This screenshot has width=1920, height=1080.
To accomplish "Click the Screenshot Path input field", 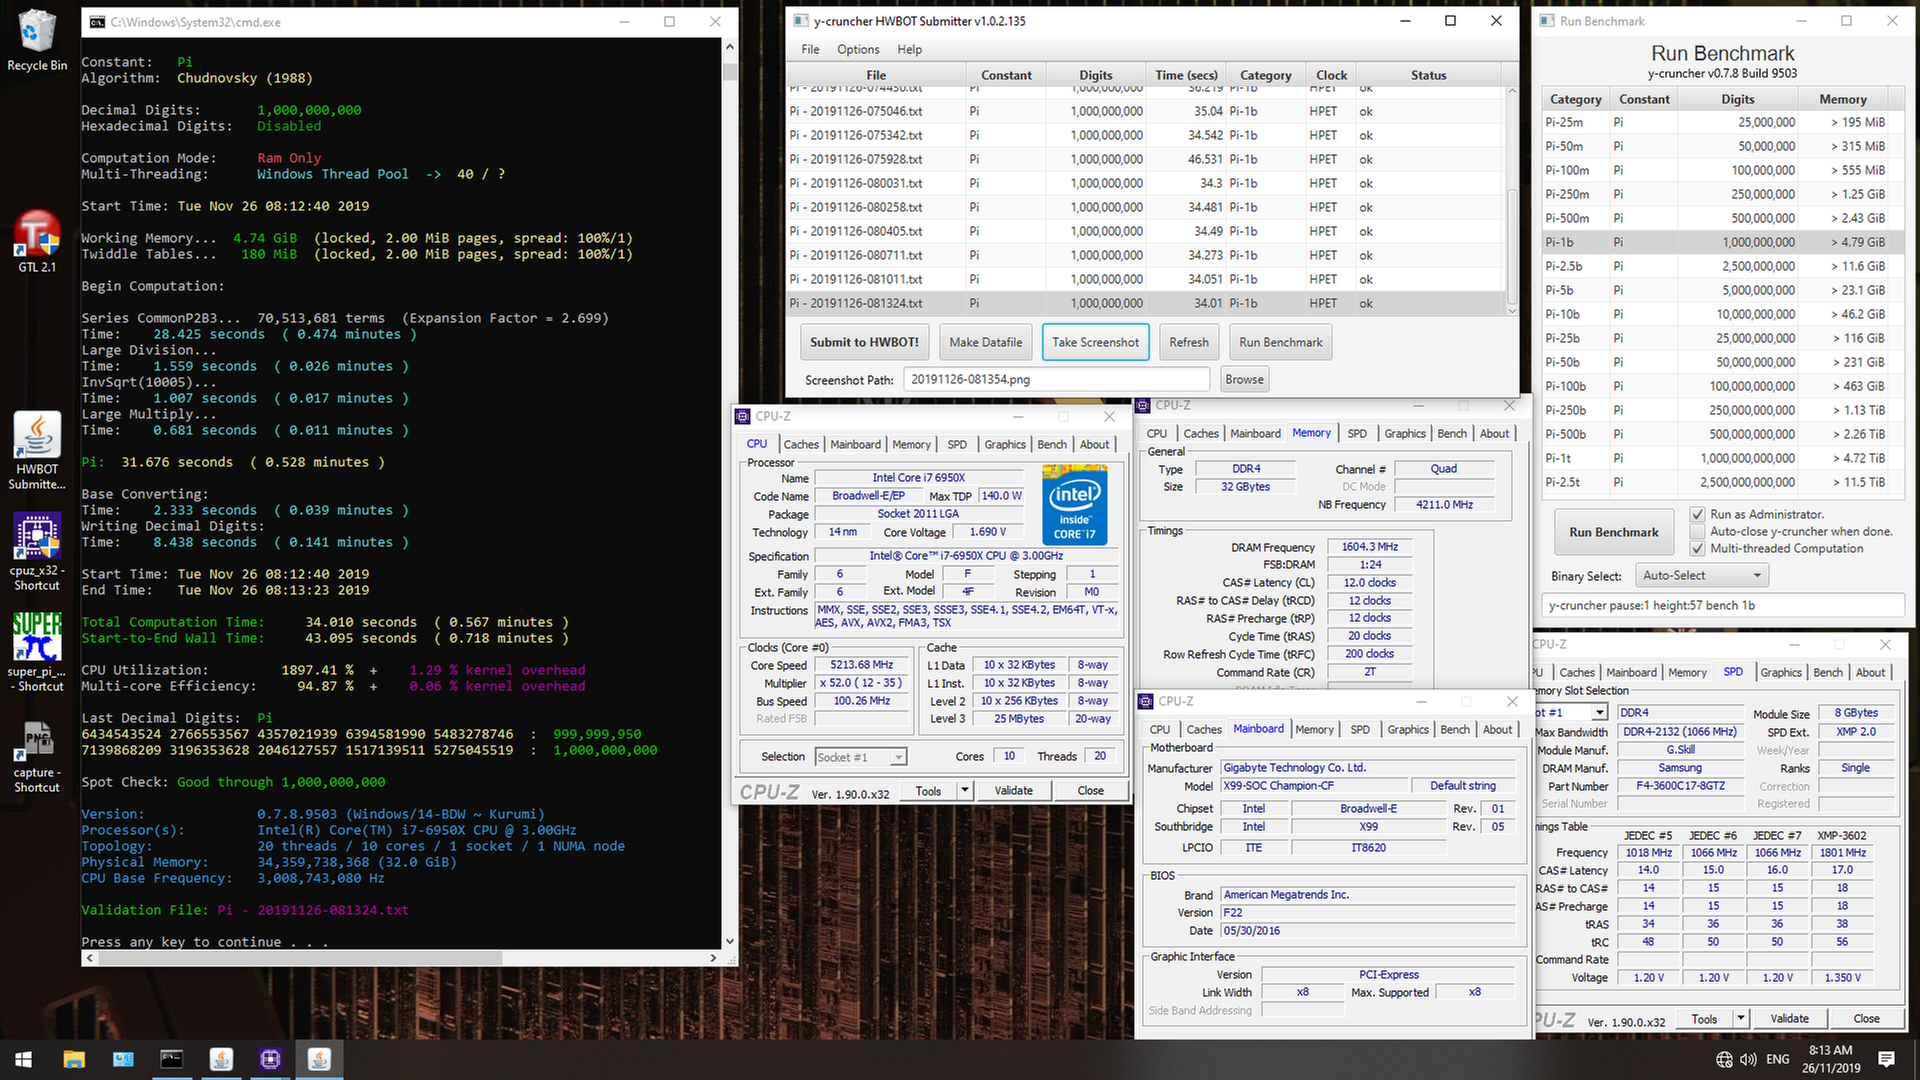I will pos(1057,379).
